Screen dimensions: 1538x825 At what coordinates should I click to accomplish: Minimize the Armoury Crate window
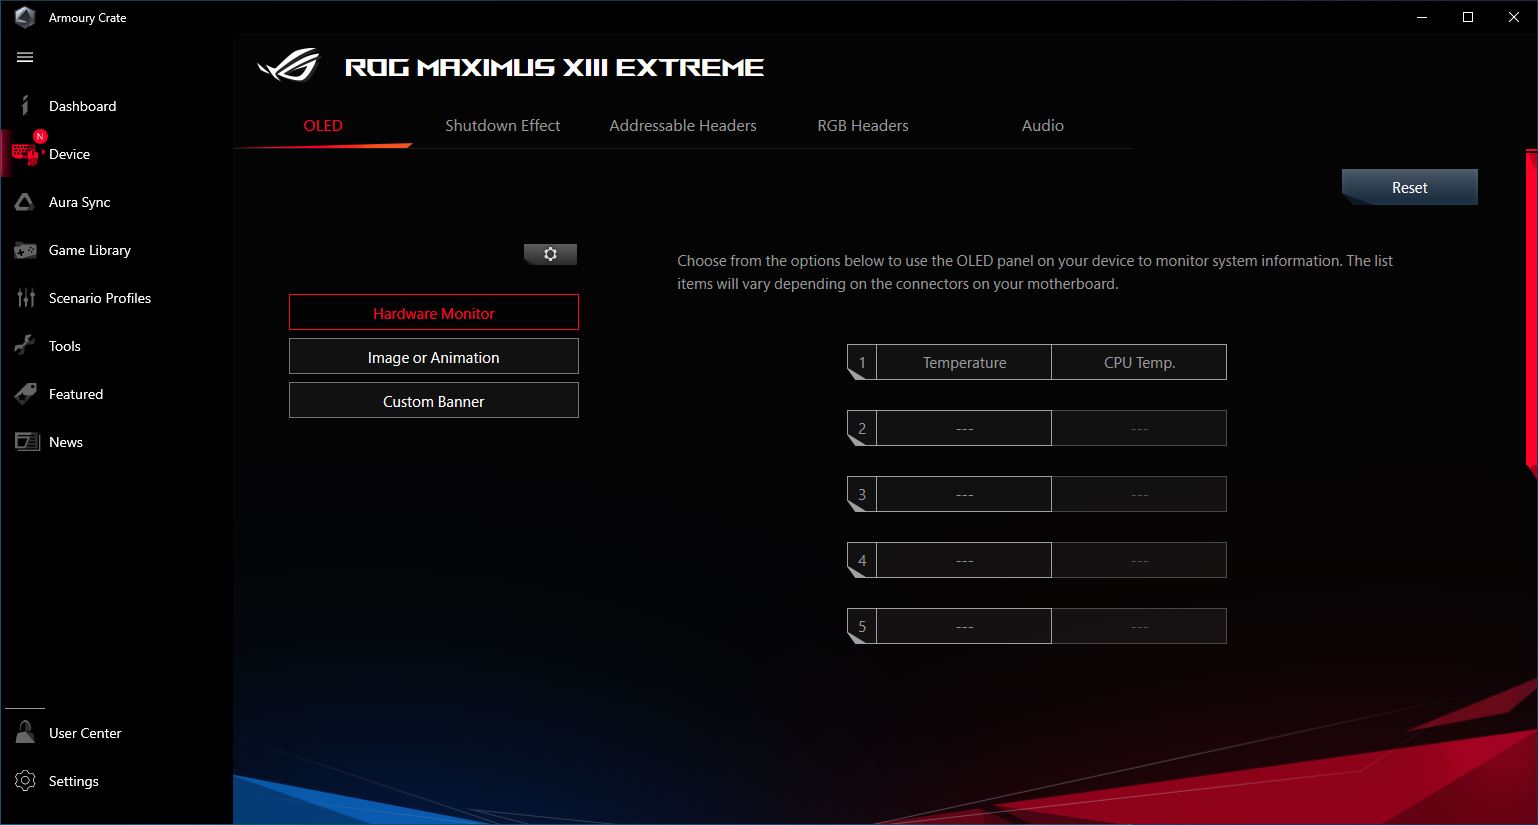click(x=1422, y=17)
